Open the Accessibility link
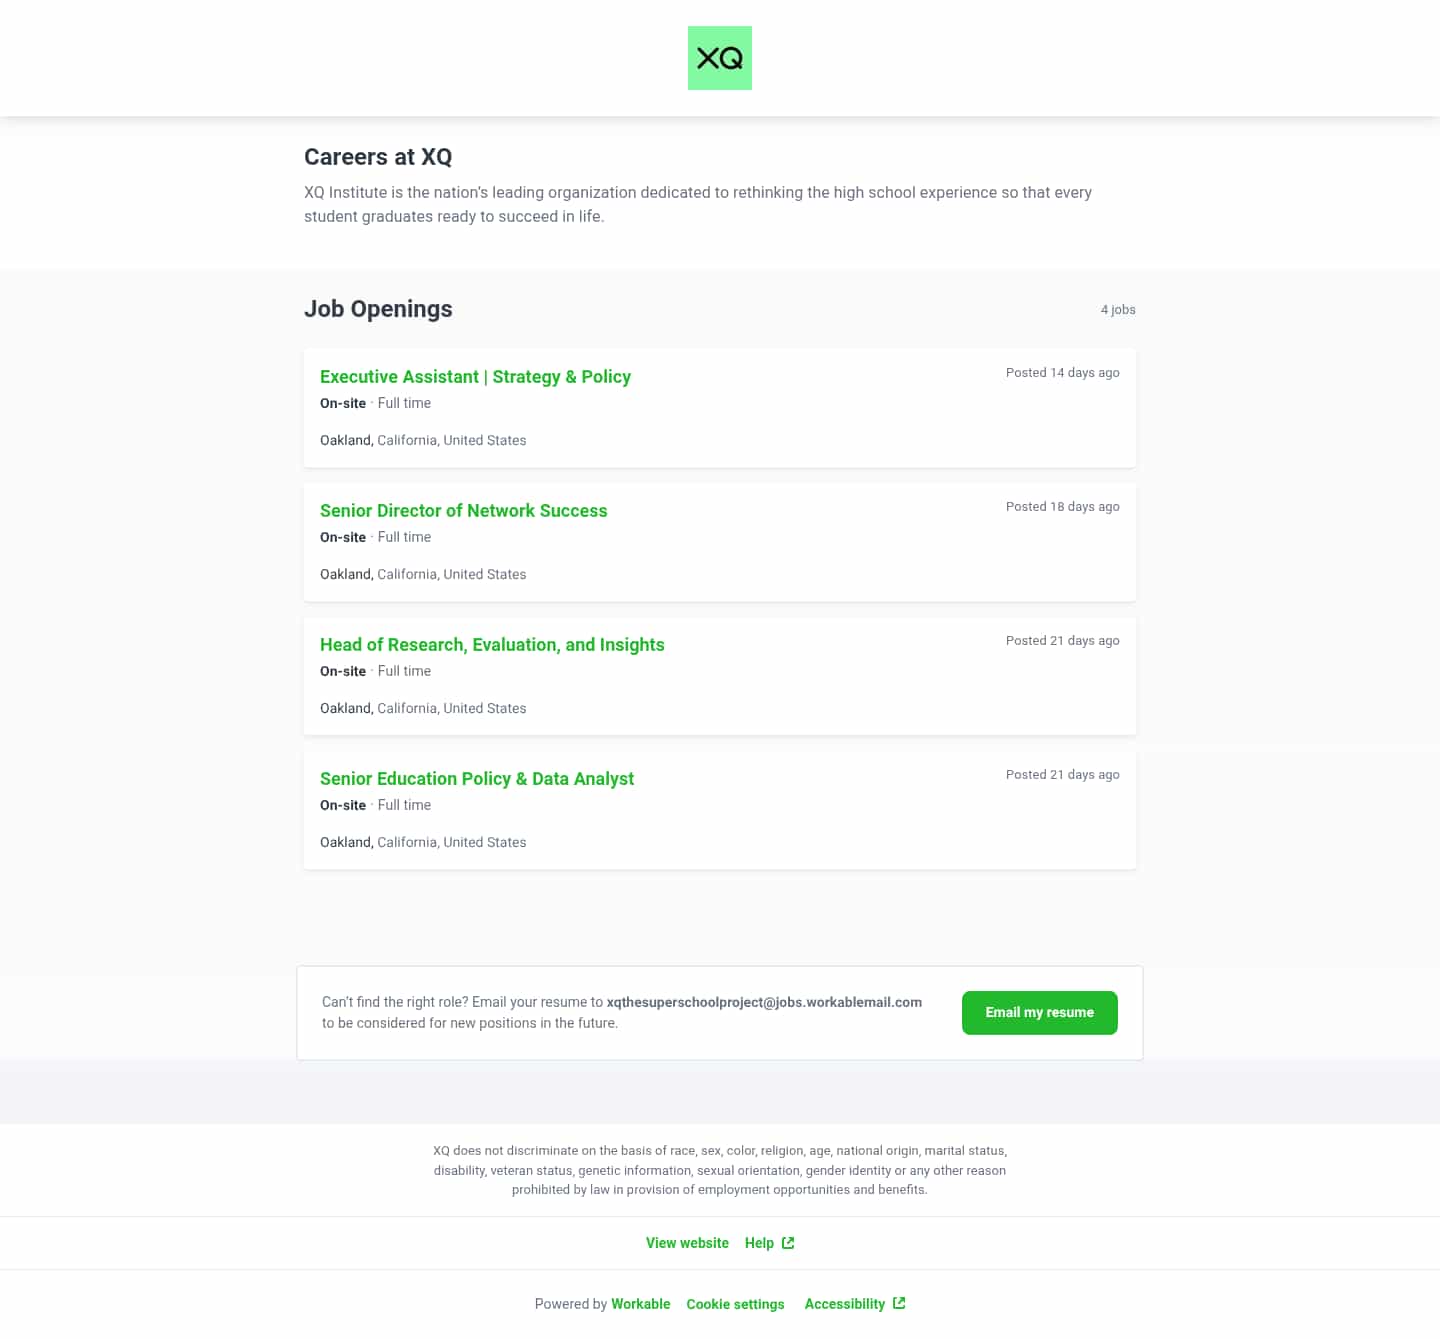Screen dimensions: 1440x1339 click(845, 1304)
